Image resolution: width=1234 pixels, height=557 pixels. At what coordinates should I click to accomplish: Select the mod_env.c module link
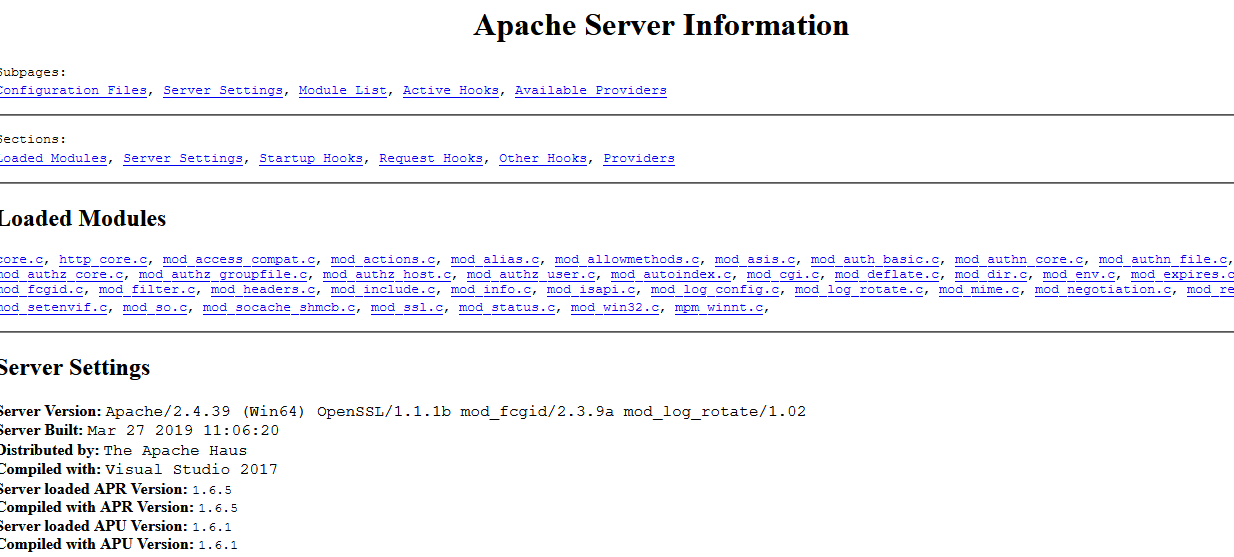[1079, 274]
